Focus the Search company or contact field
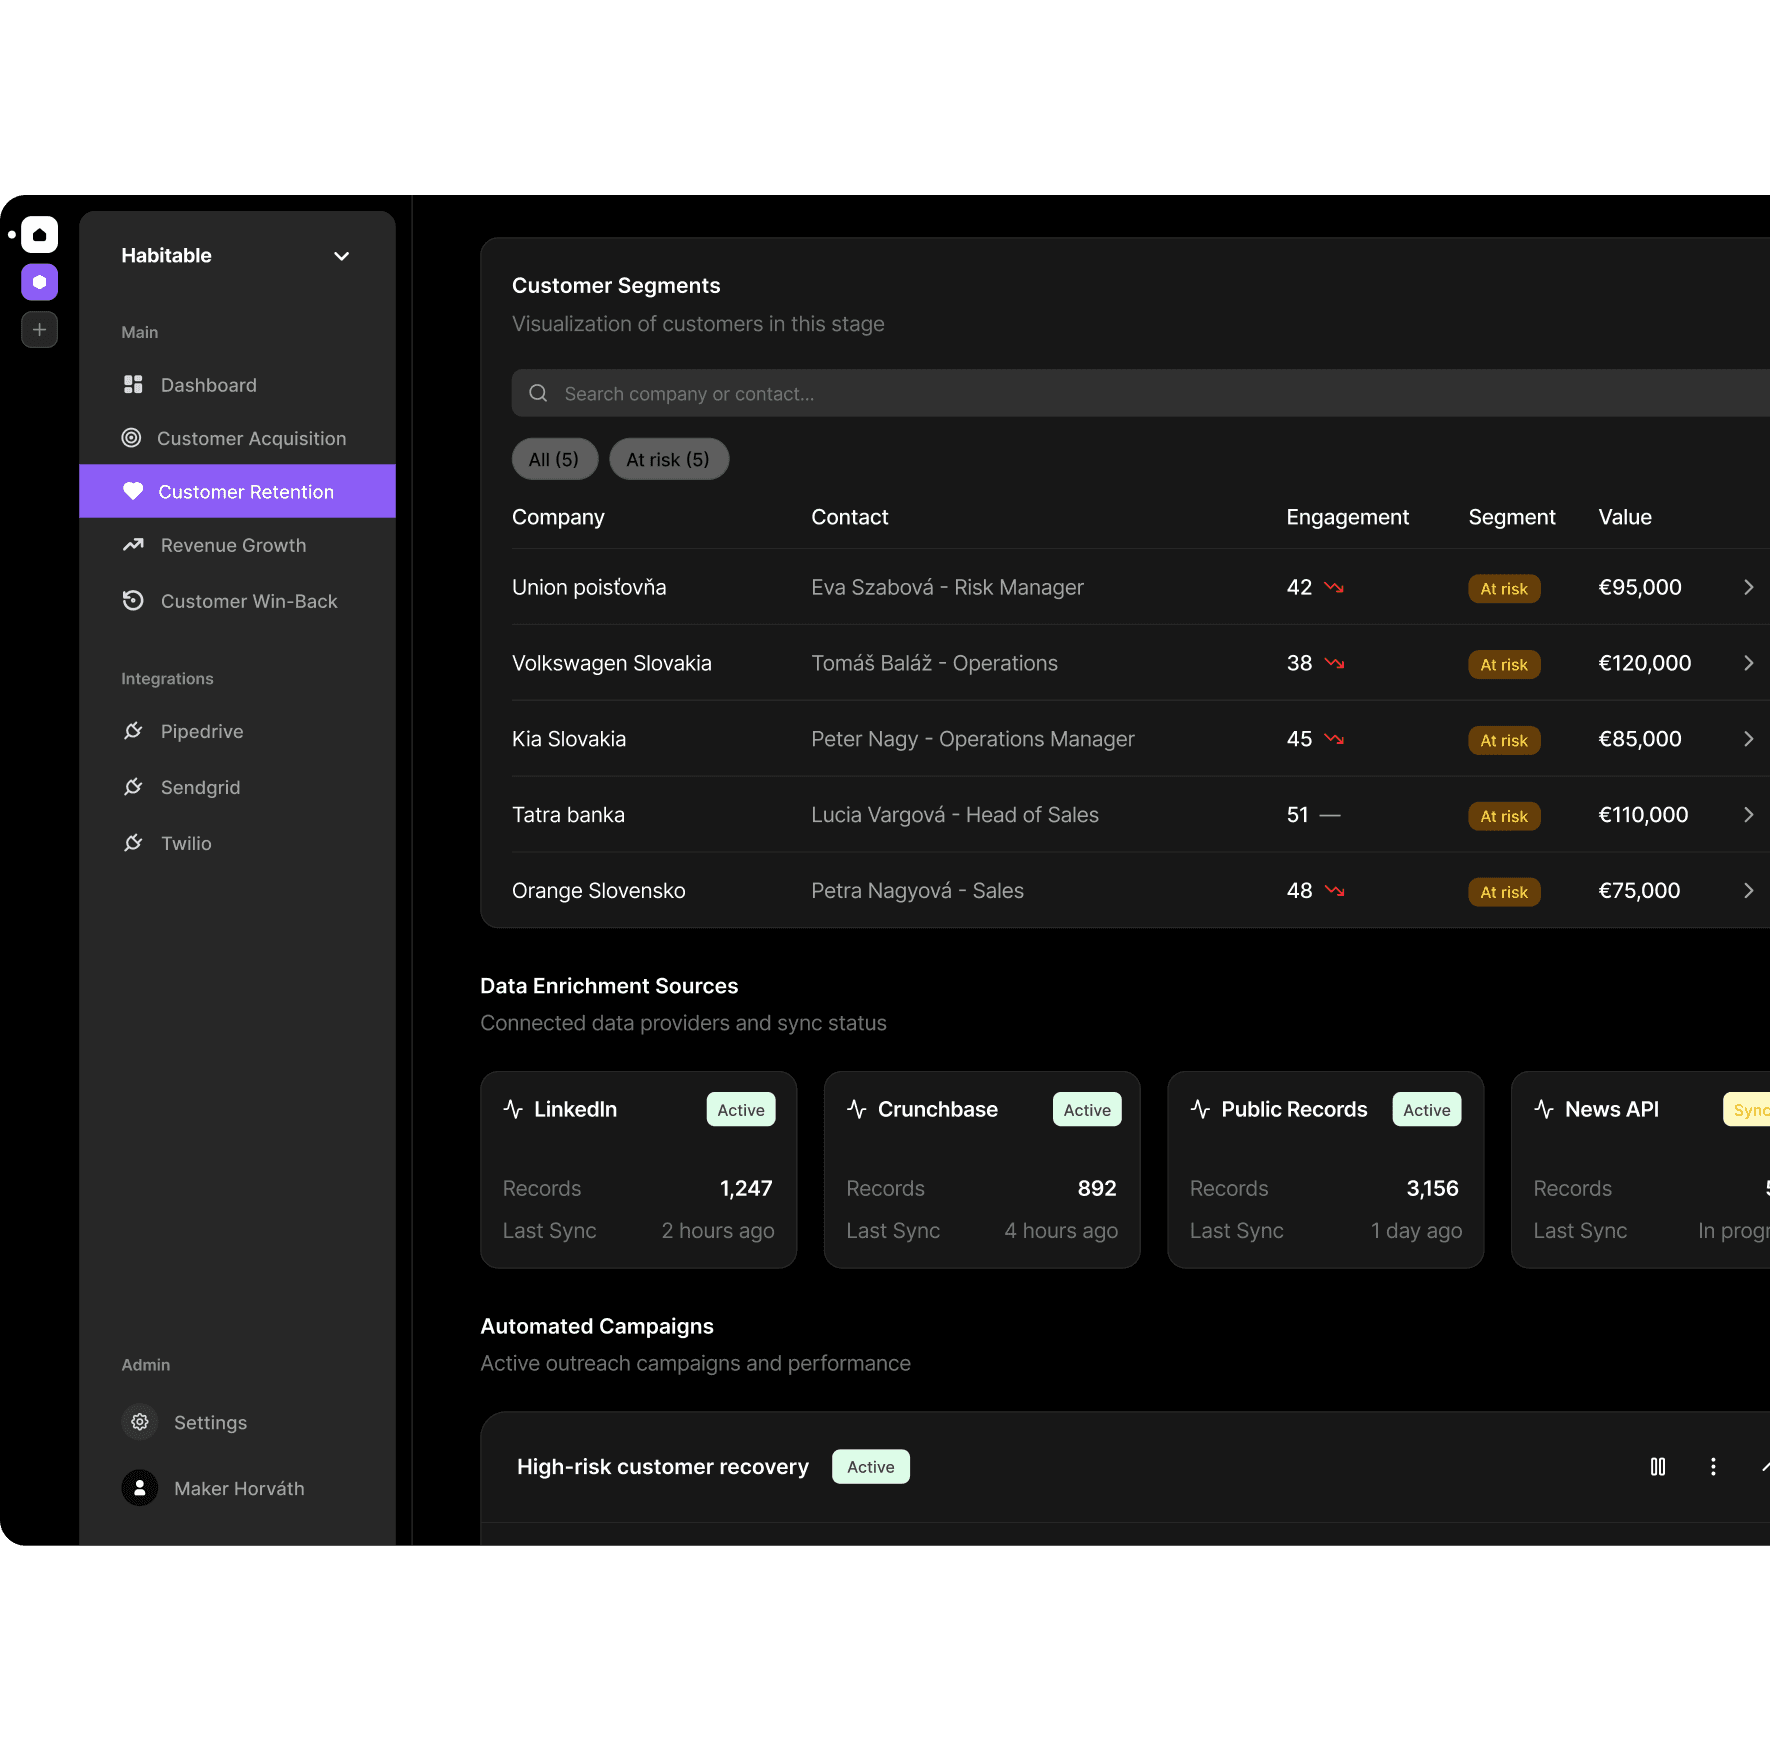1770x1740 pixels. 1140,393
